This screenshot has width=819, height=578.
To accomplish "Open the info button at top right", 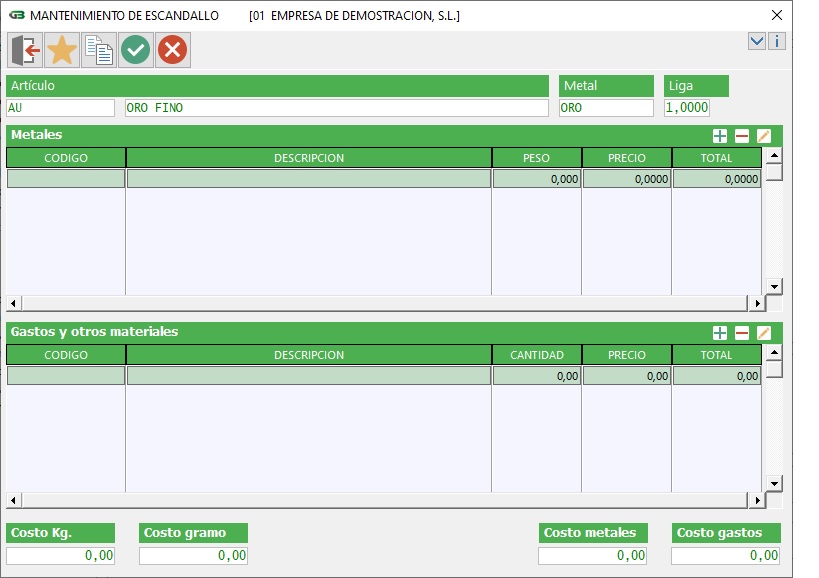I will [x=777, y=41].
